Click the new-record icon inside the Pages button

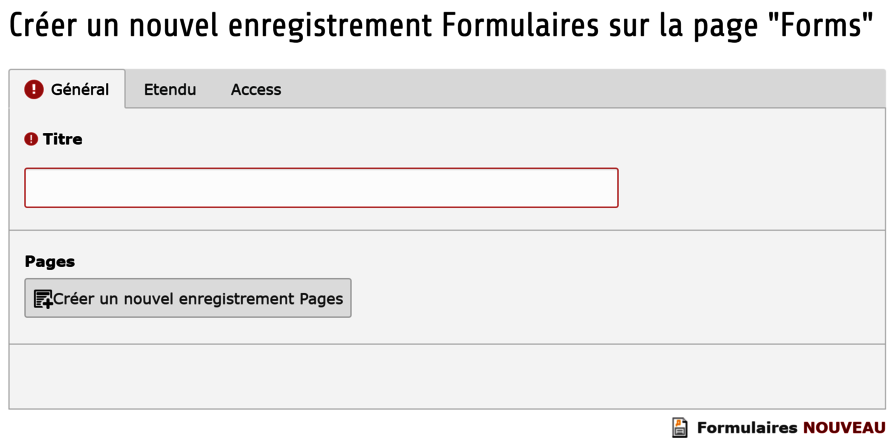pos(43,299)
